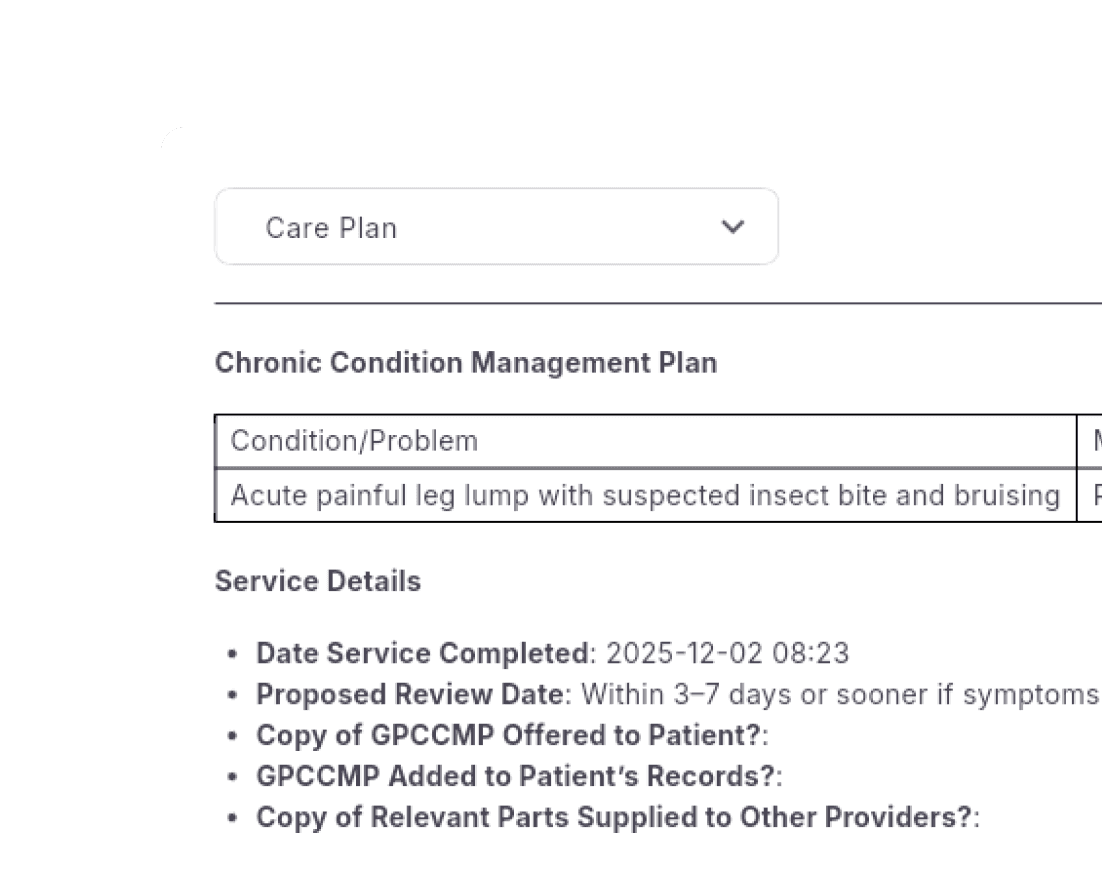This screenshot has width=1102, height=888.
Task: Click Copy of Relevant Parts Supplied line
Action: click(x=615, y=817)
